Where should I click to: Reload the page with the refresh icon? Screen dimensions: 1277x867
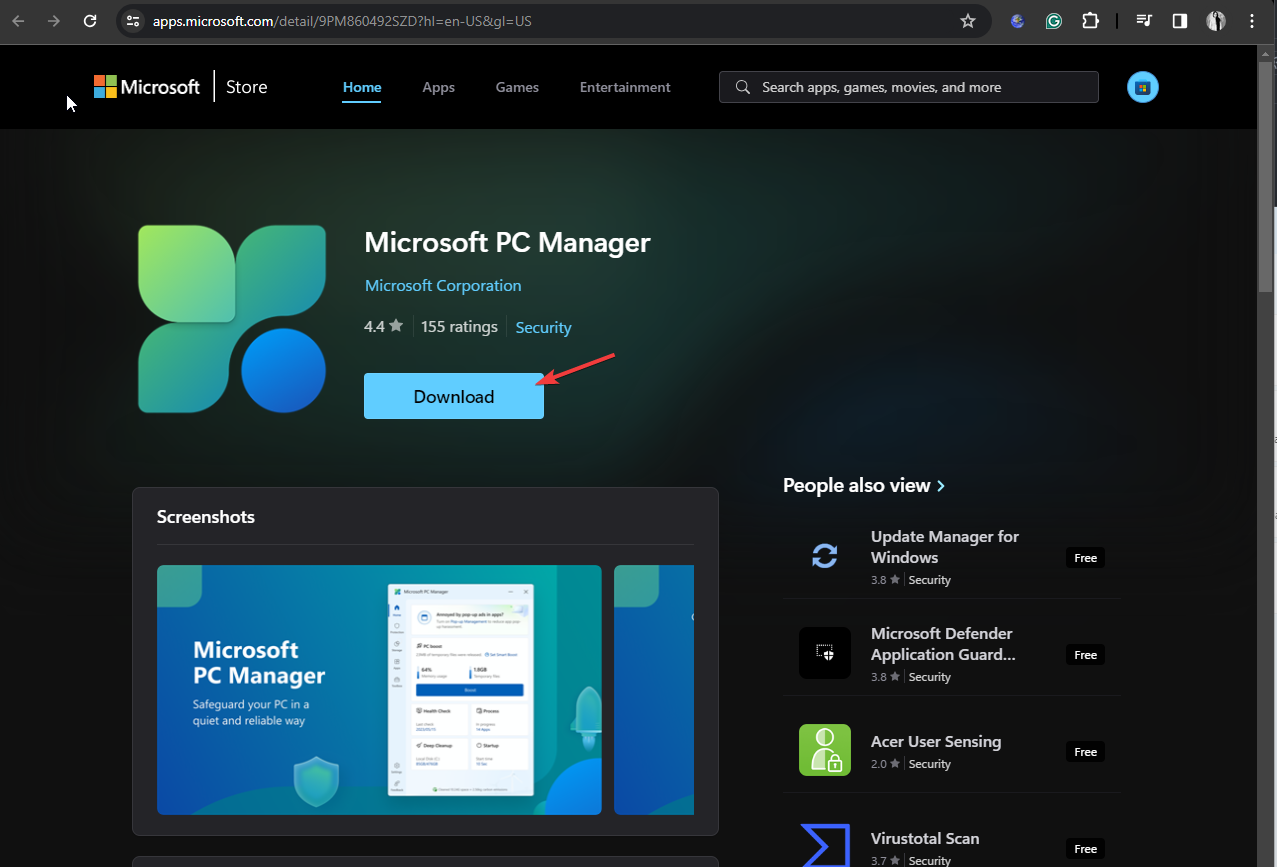pyautogui.click(x=90, y=21)
